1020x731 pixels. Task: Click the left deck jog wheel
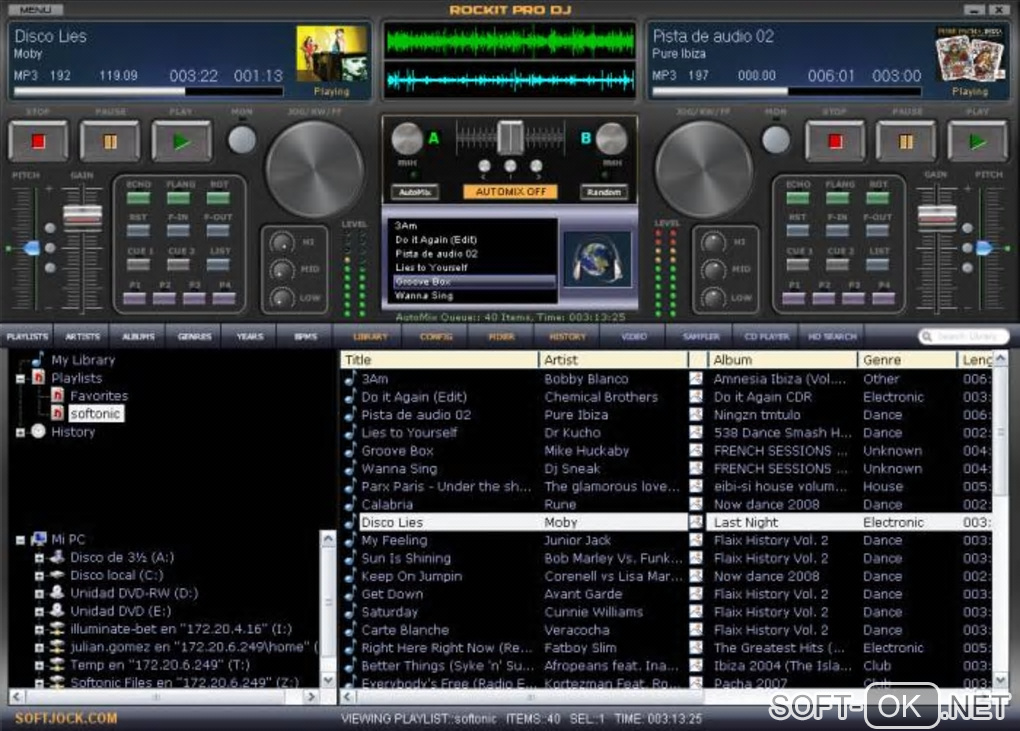pos(315,169)
